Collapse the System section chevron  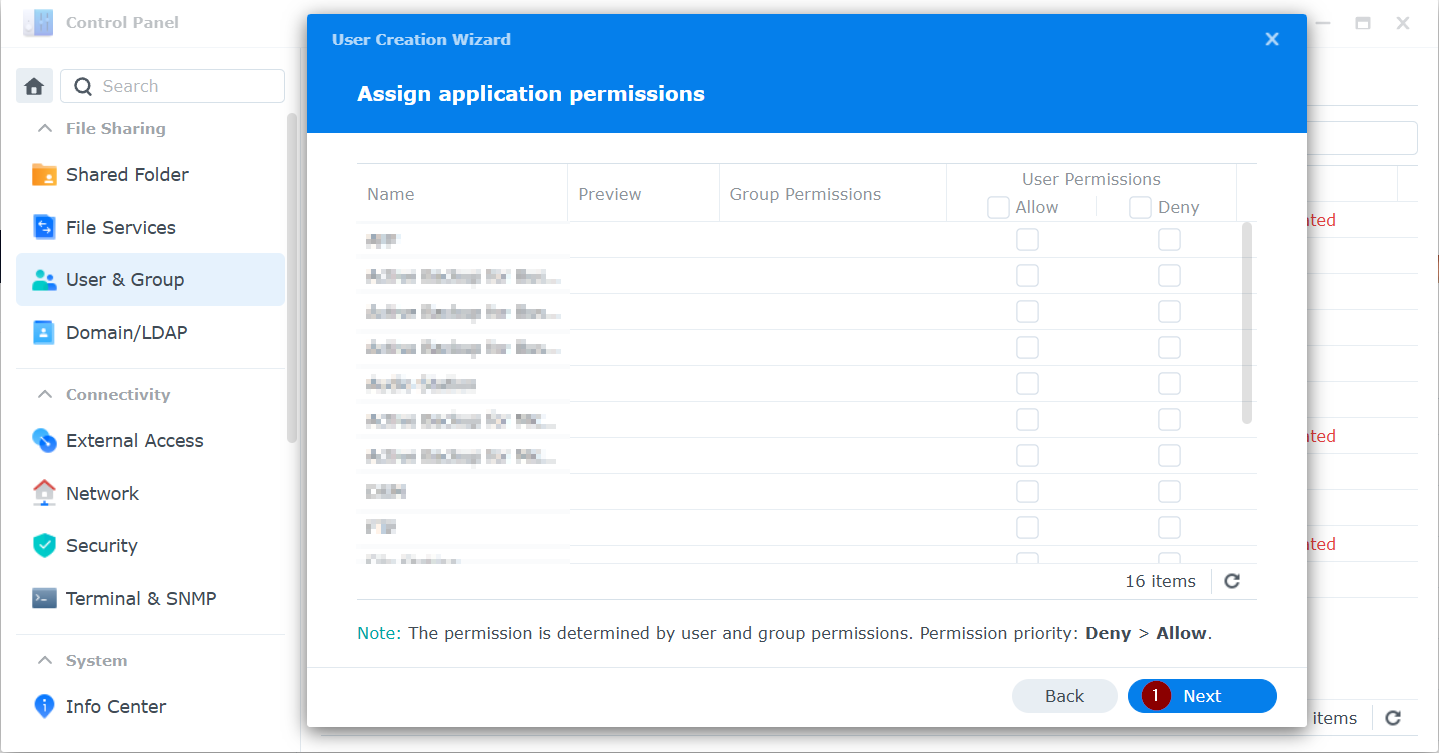point(45,660)
